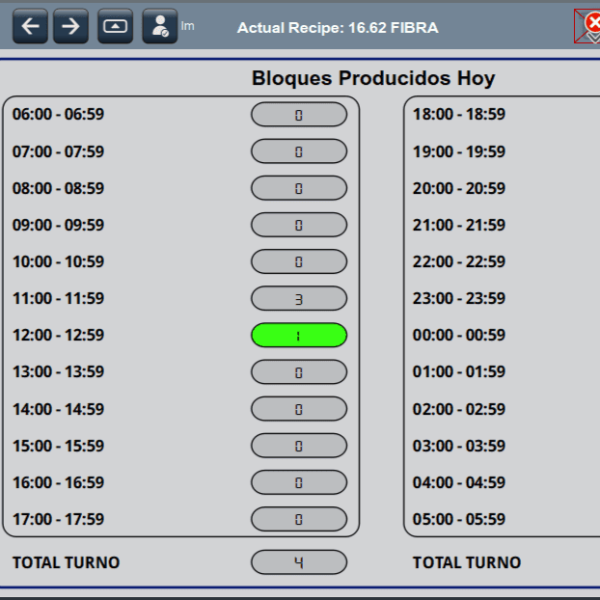Click the 18:00 - 18:59 label

459,114
